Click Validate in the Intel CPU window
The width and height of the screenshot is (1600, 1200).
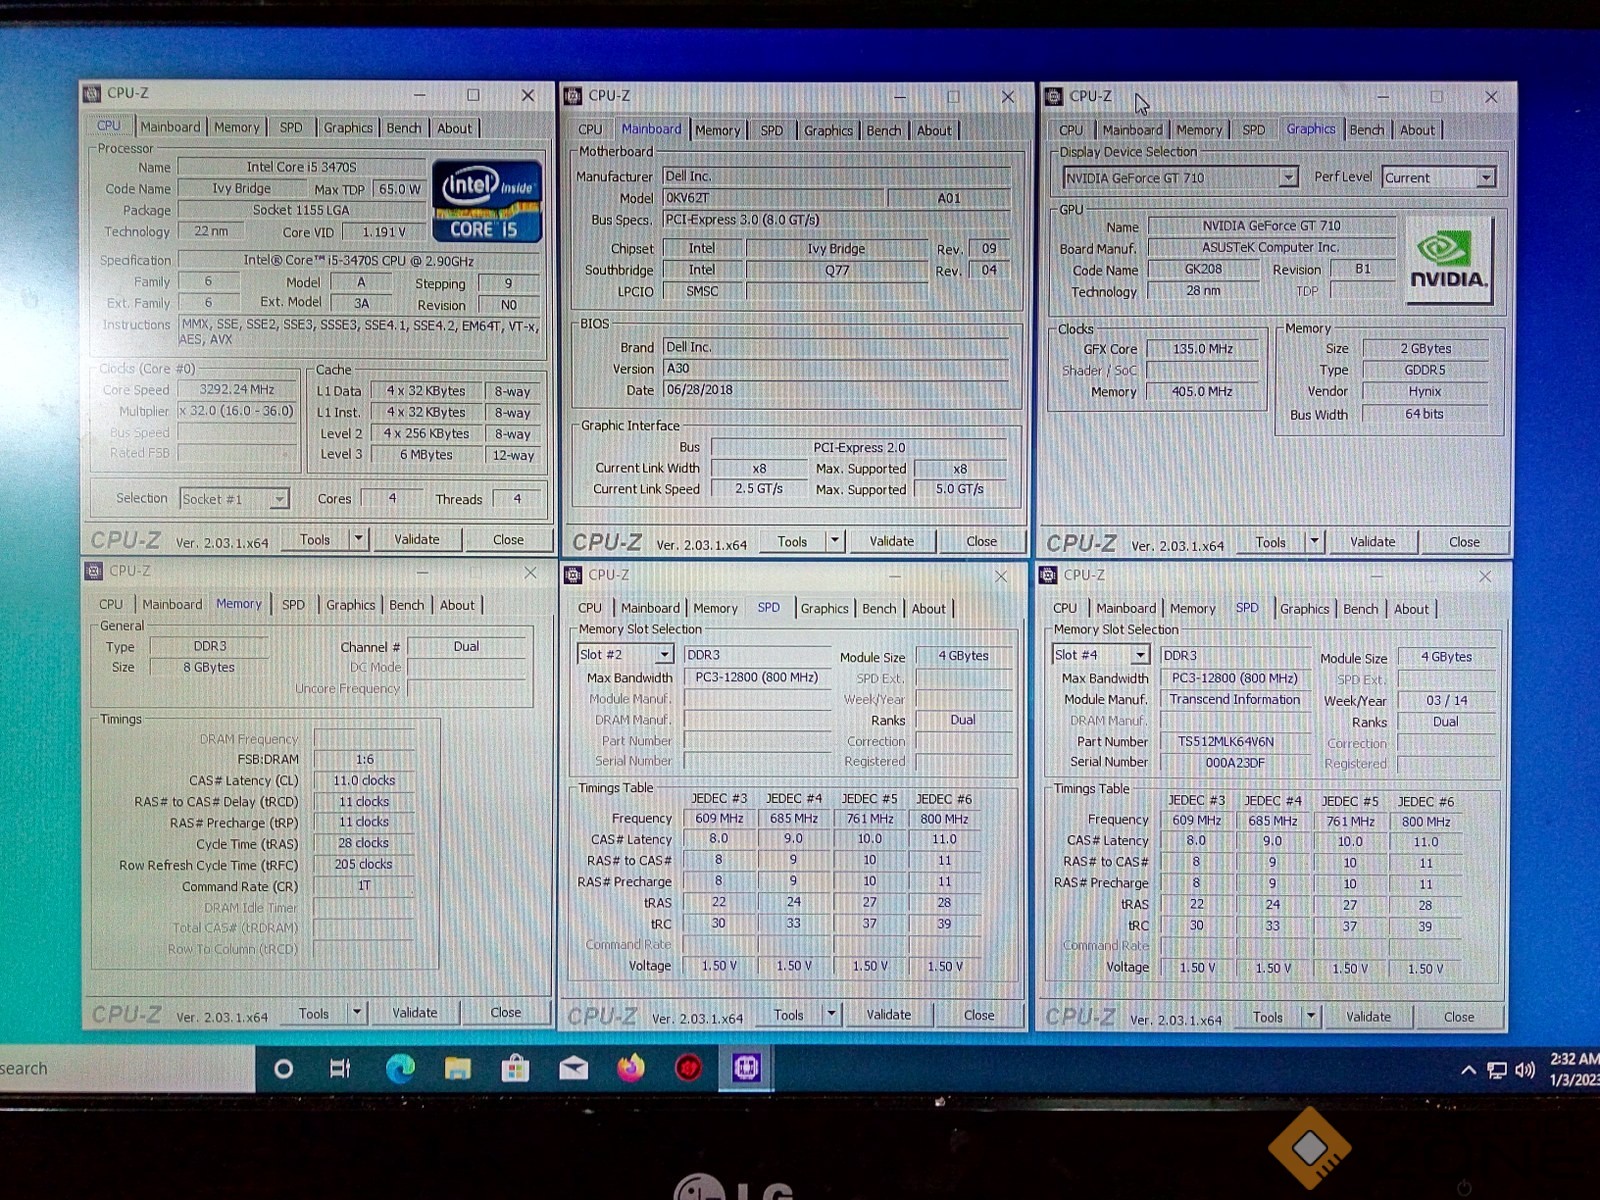click(x=417, y=539)
